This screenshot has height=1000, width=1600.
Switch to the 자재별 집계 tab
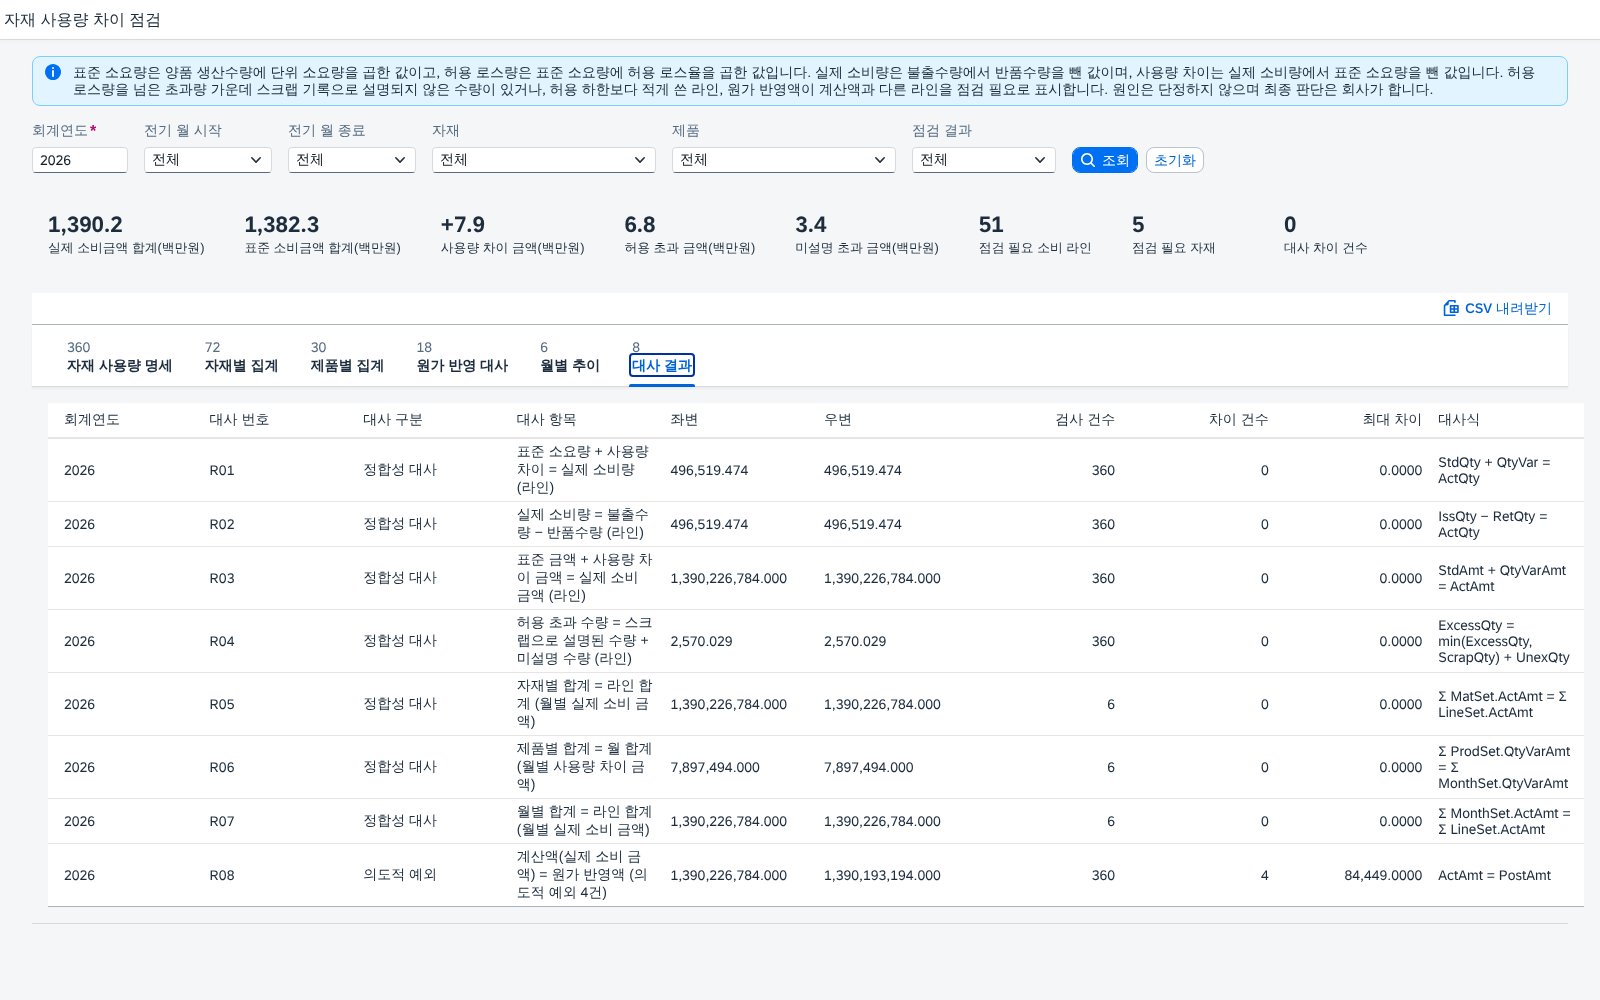pyautogui.click(x=241, y=357)
